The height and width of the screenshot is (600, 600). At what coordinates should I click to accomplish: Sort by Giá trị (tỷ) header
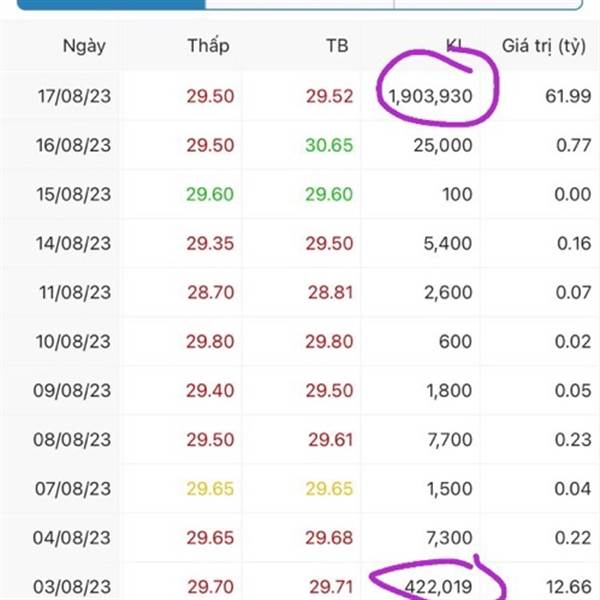(x=543, y=46)
